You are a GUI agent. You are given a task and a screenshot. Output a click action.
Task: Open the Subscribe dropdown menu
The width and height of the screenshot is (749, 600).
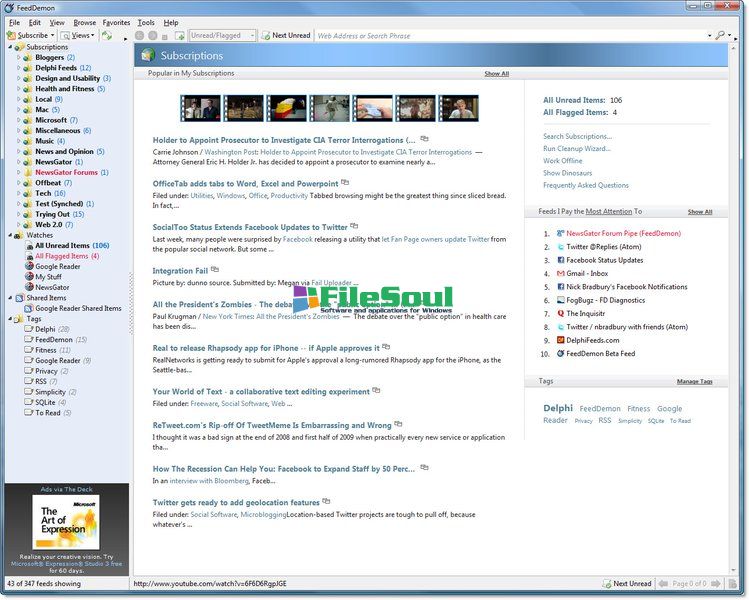(x=28, y=35)
